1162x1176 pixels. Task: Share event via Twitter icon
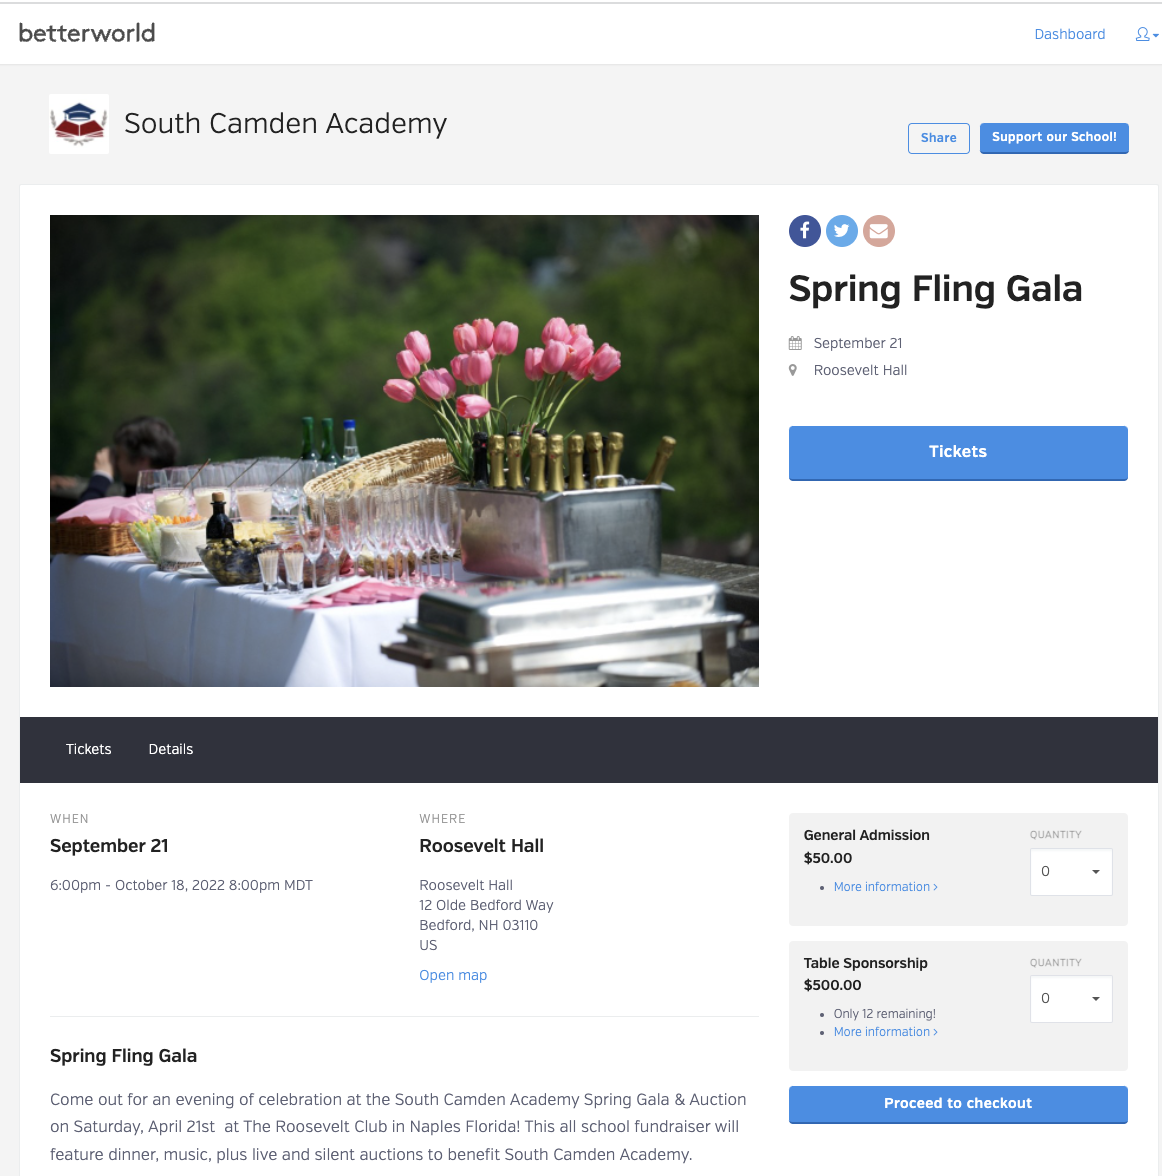pyautogui.click(x=842, y=231)
